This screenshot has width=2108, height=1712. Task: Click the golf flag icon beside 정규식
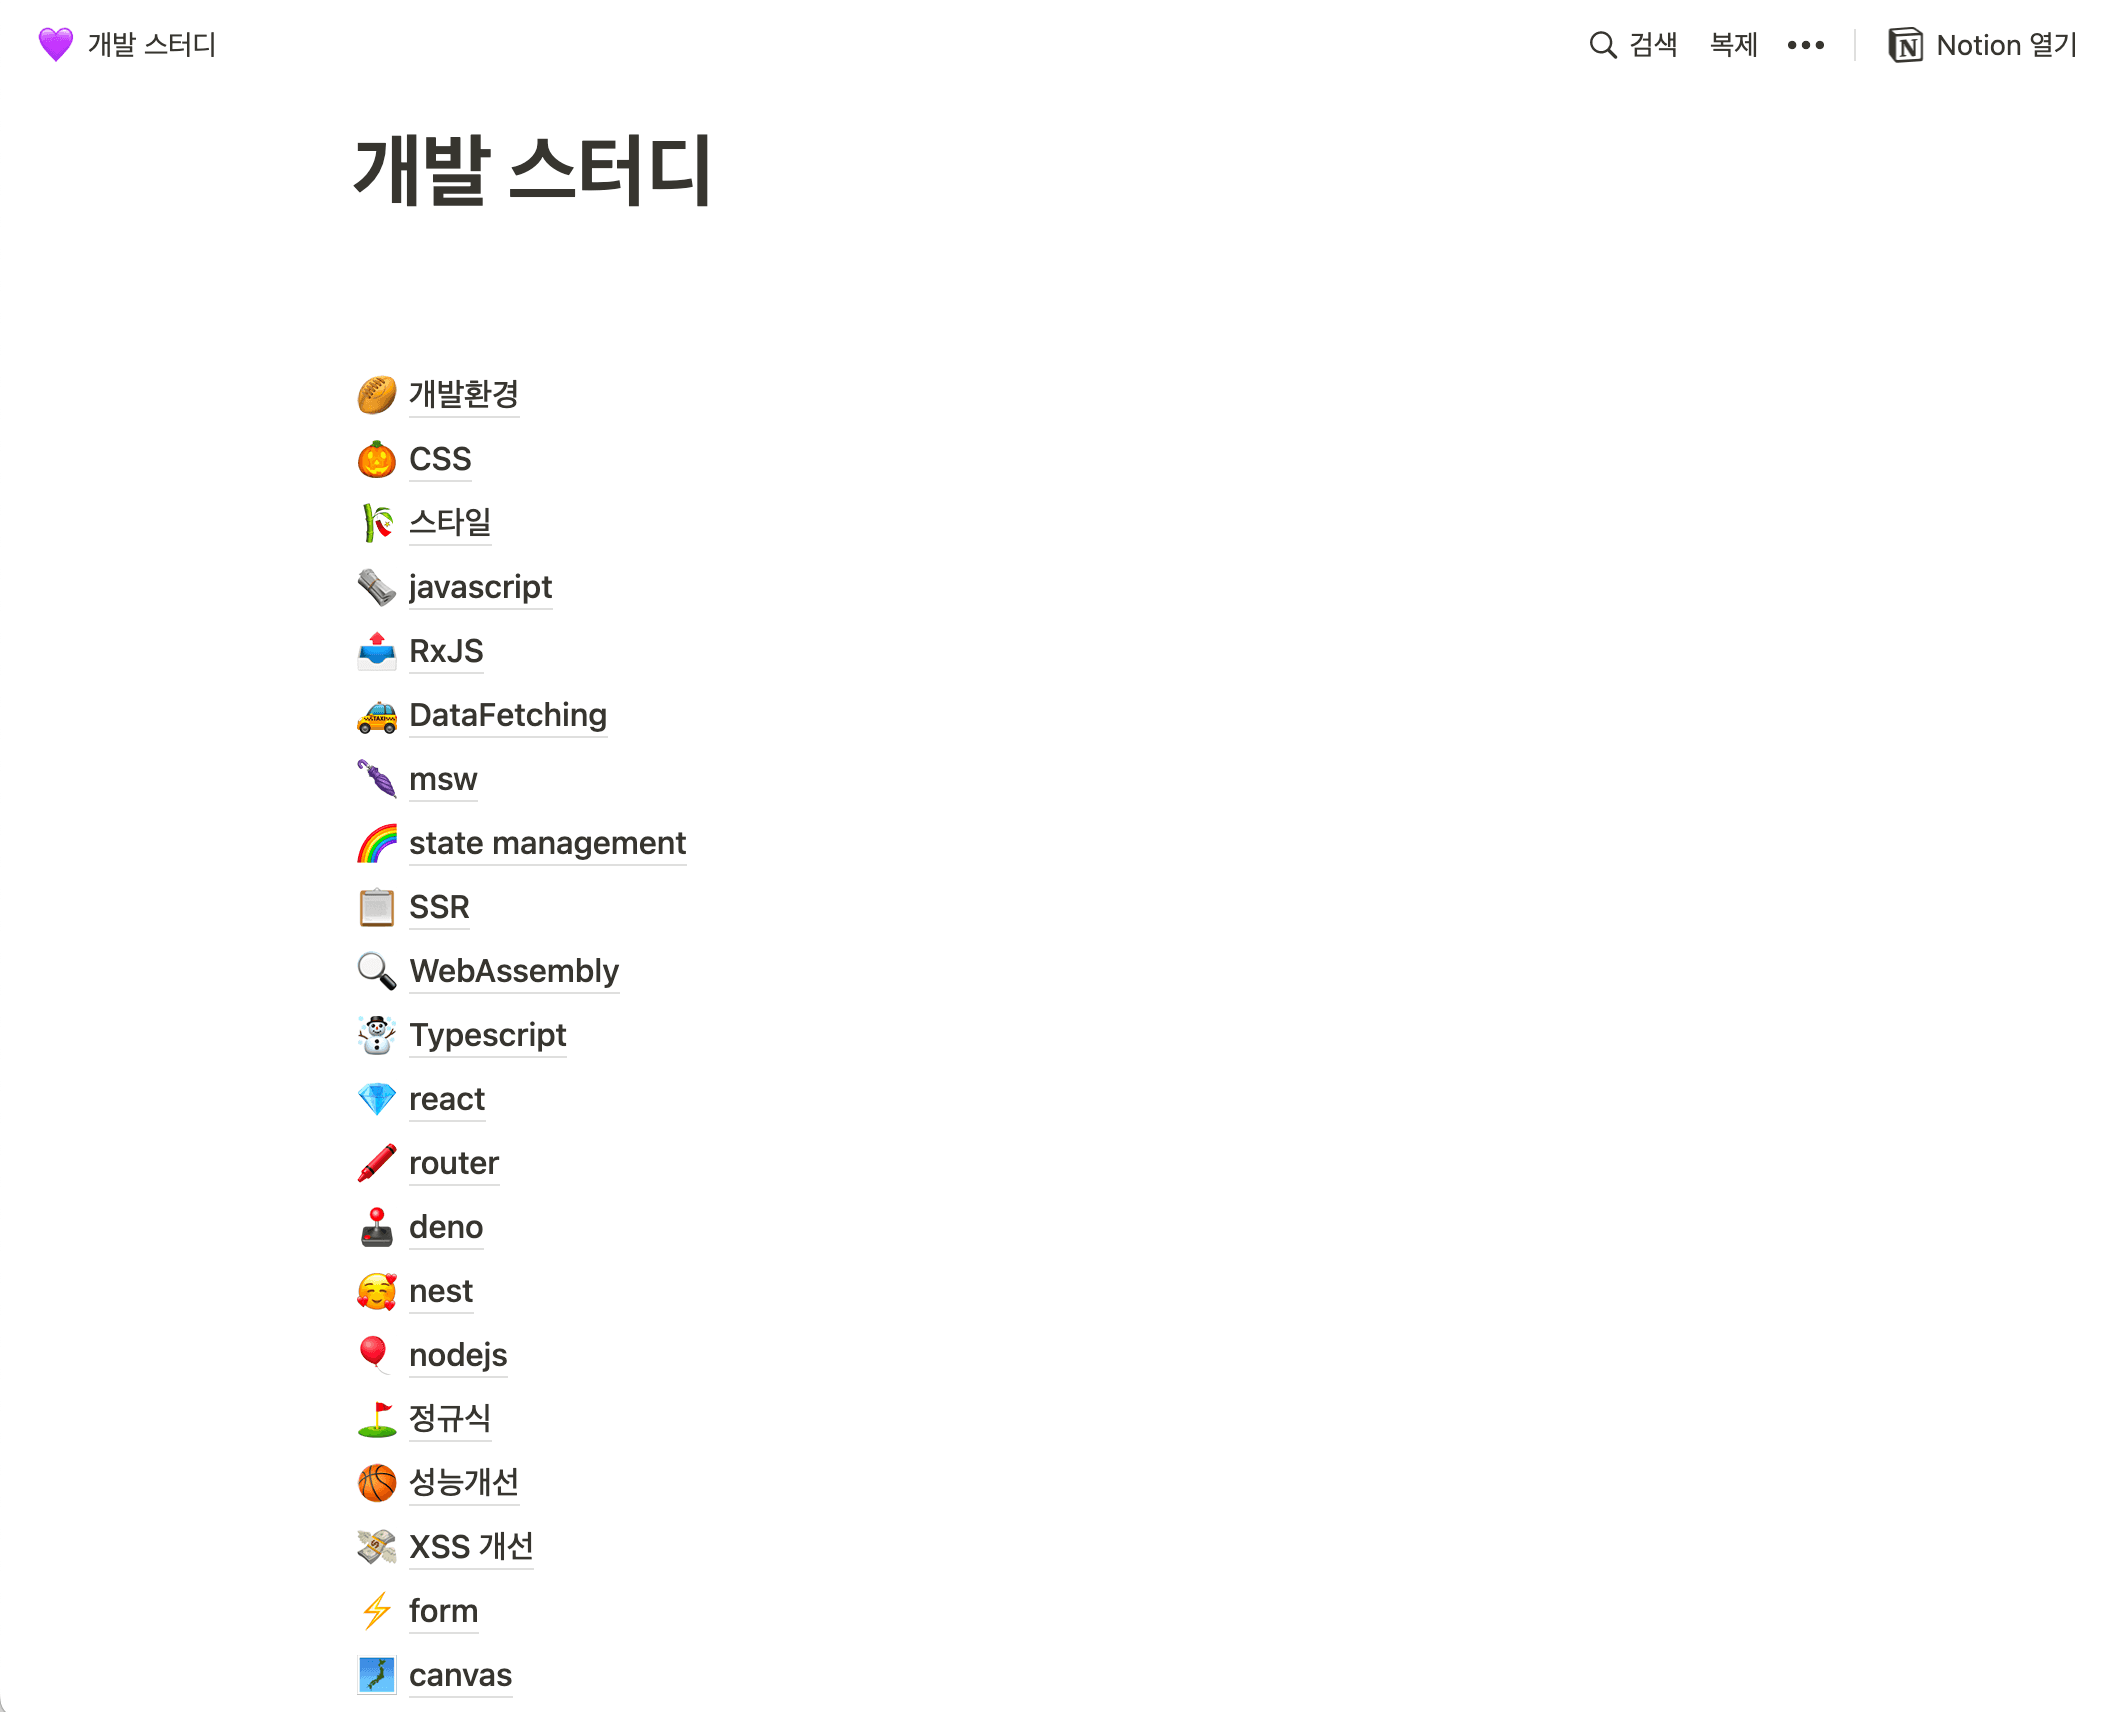pyautogui.click(x=377, y=1419)
